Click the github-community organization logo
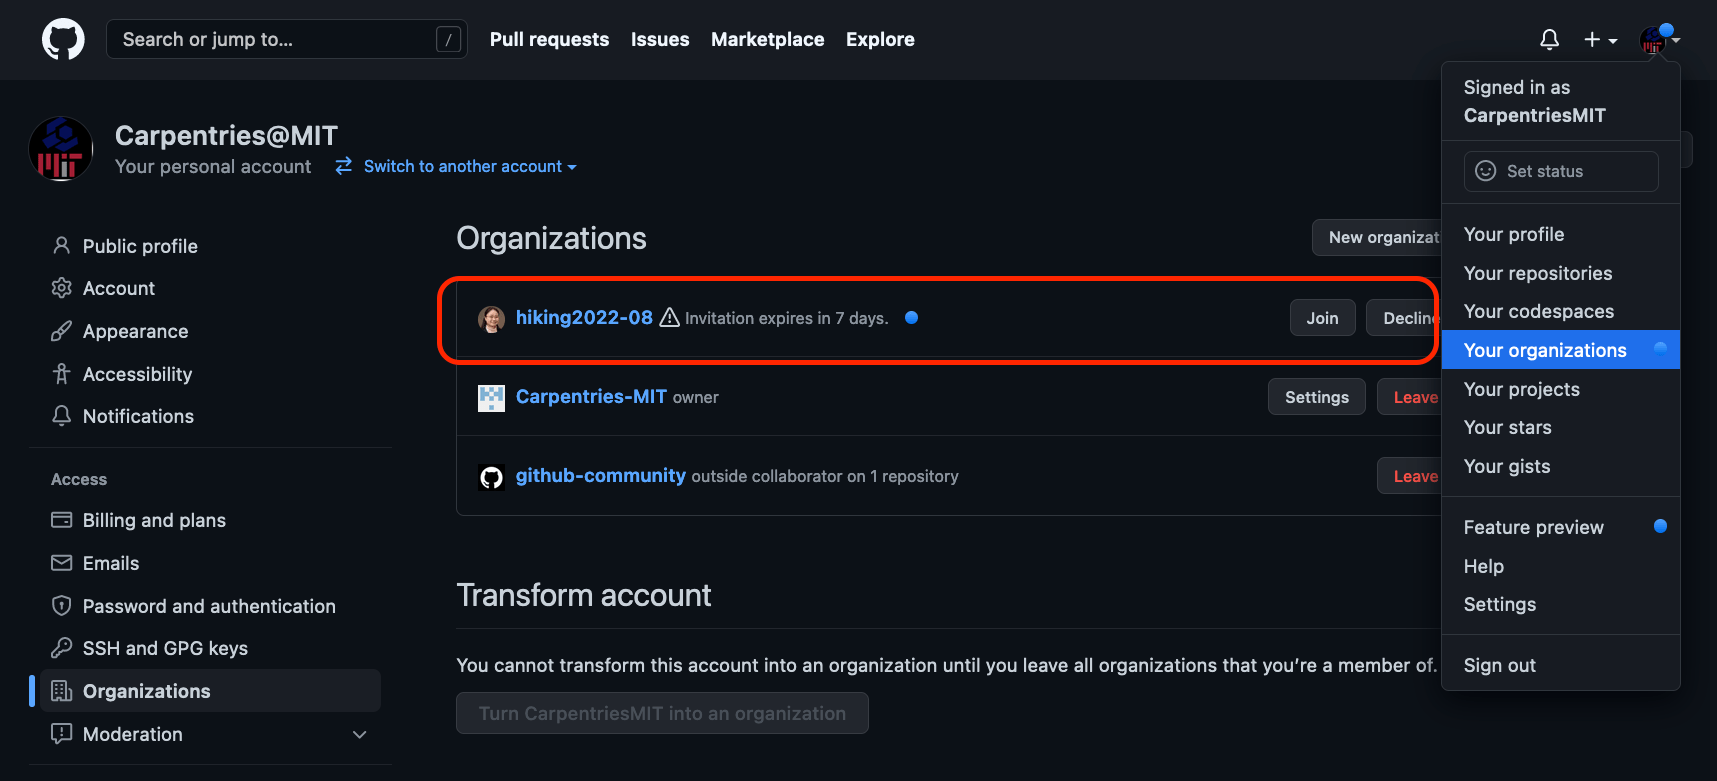 click(x=491, y=477)
